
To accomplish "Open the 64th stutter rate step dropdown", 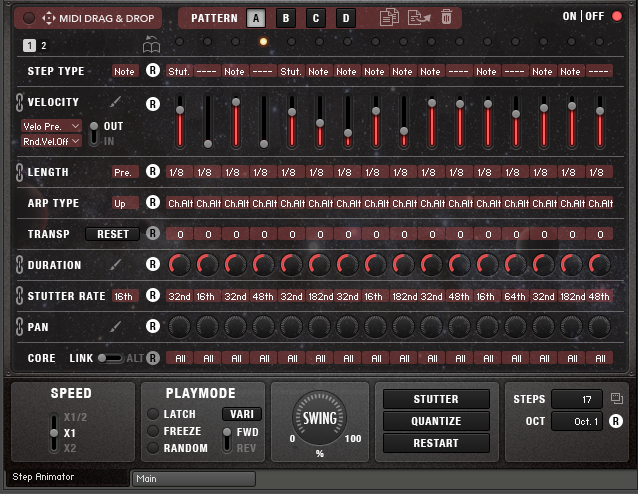I will coord(515,296).
